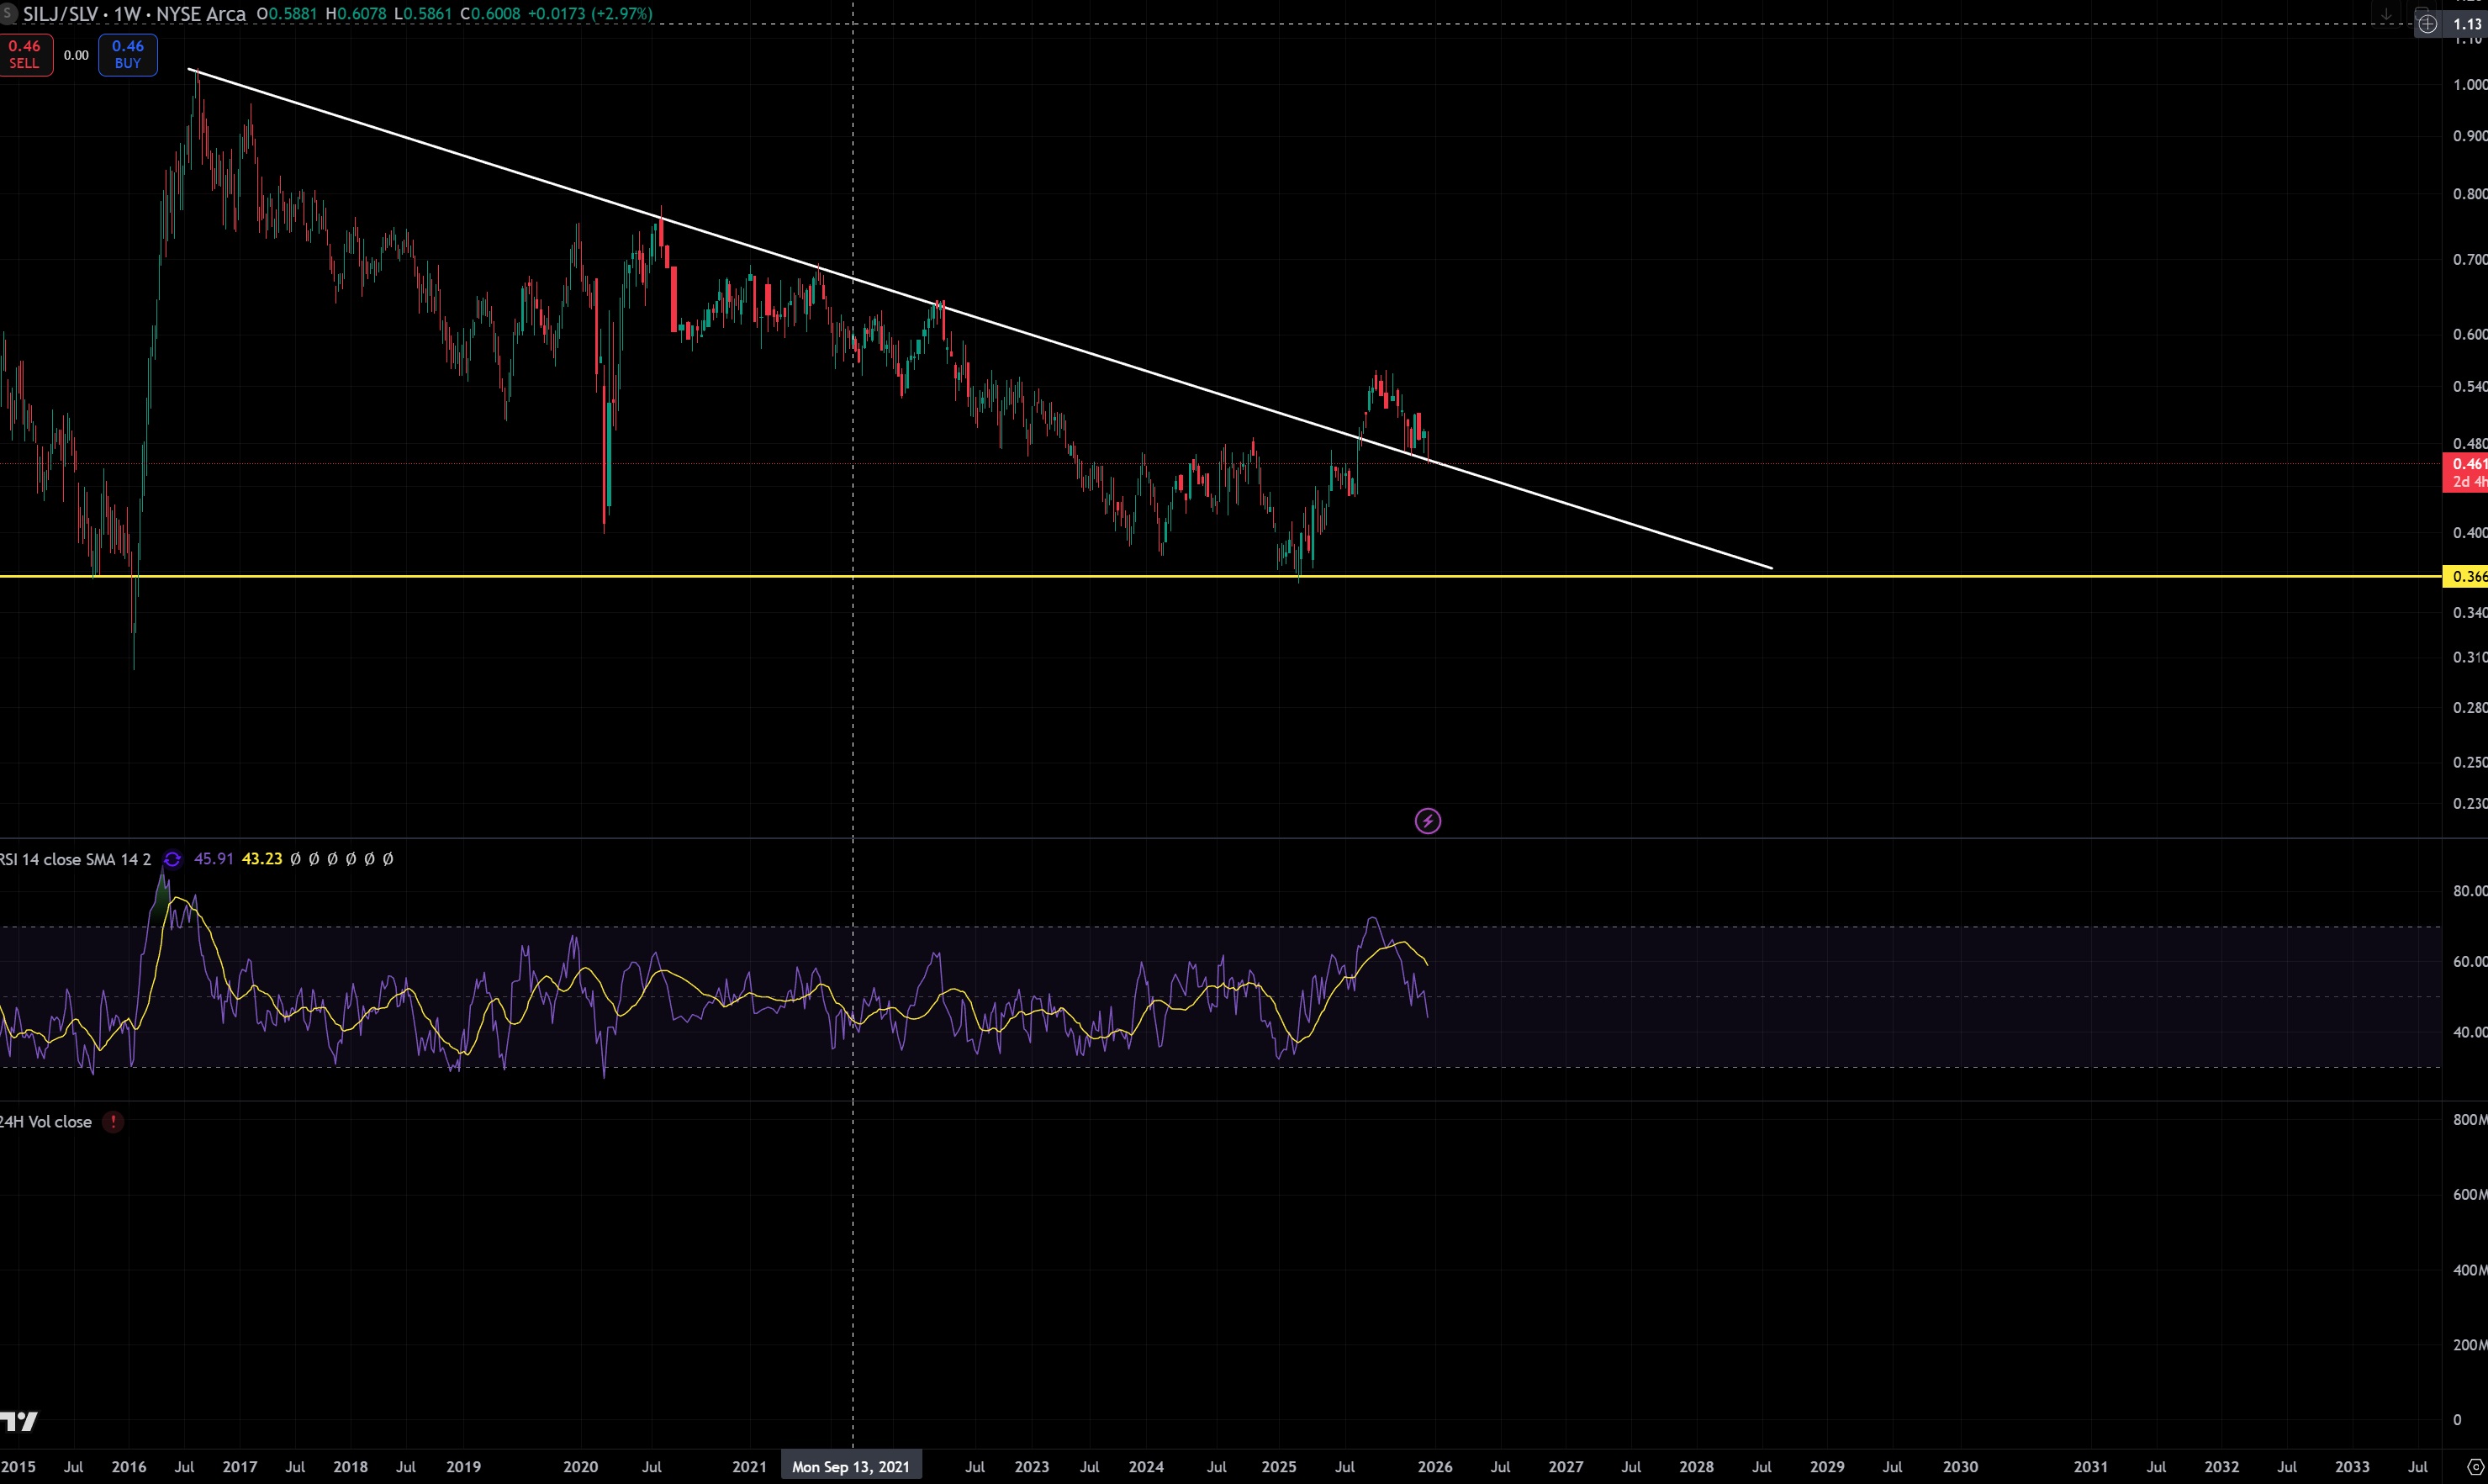The width and height of the screenshot is (2488, 1484).
Task: Click the 24H Vol close indicator label
Action: tap(46, 1122)
